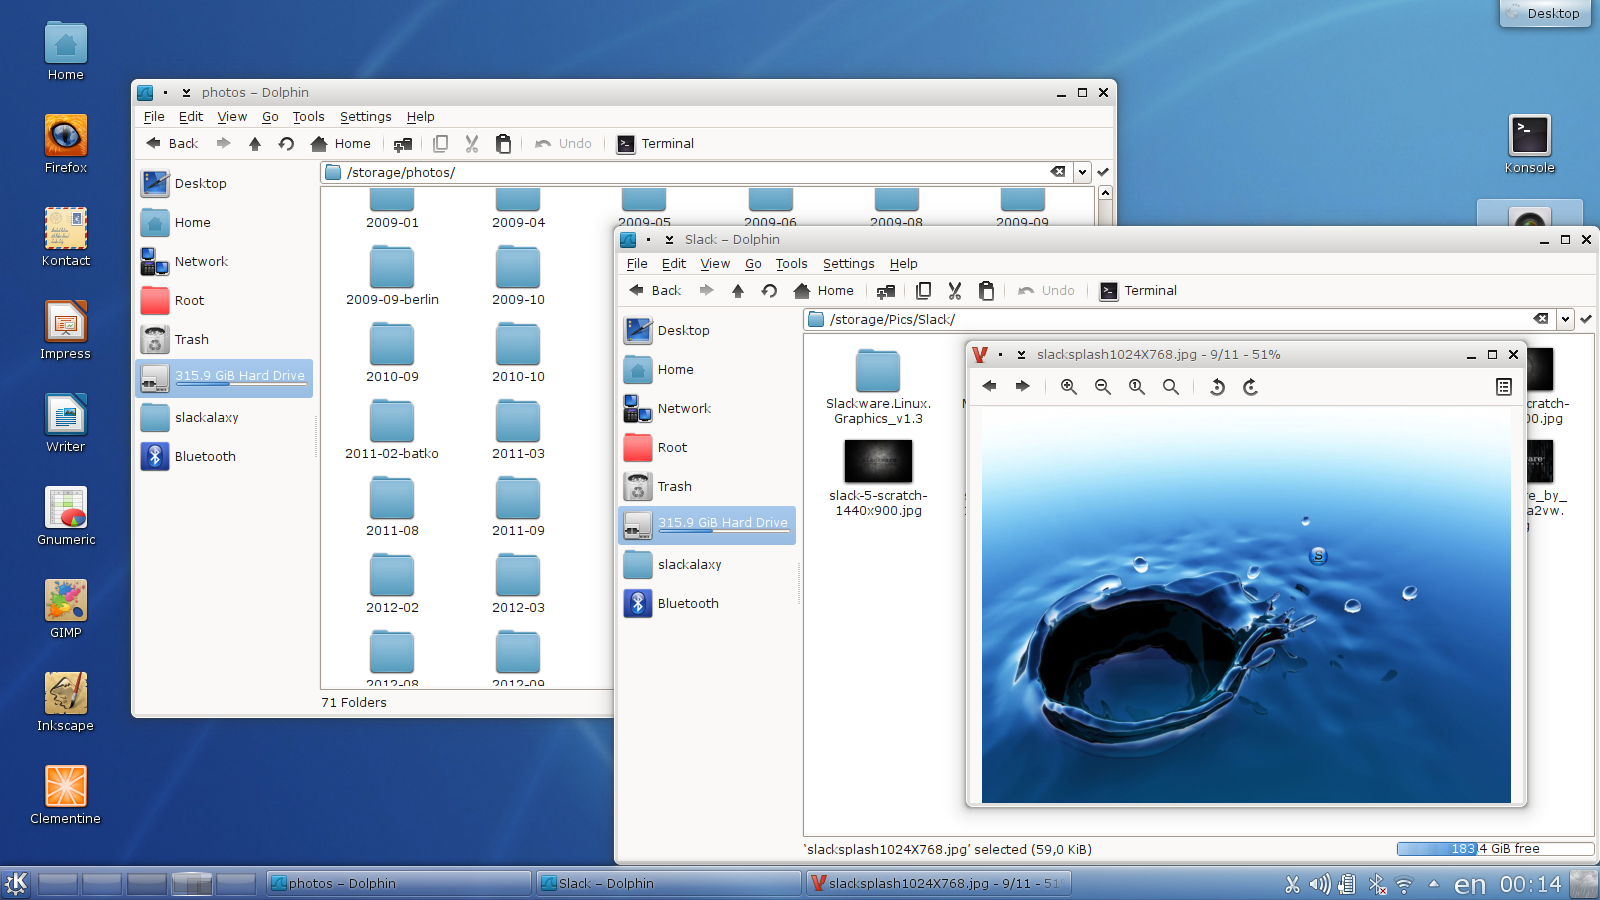Viewport: 1600px width, 900px height.
Task: Open the image viewer menu list icon
Action: tap(1503, 387)
